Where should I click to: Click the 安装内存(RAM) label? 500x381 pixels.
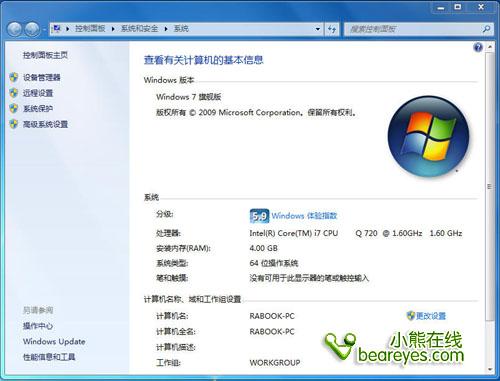[x=183, y=248]
